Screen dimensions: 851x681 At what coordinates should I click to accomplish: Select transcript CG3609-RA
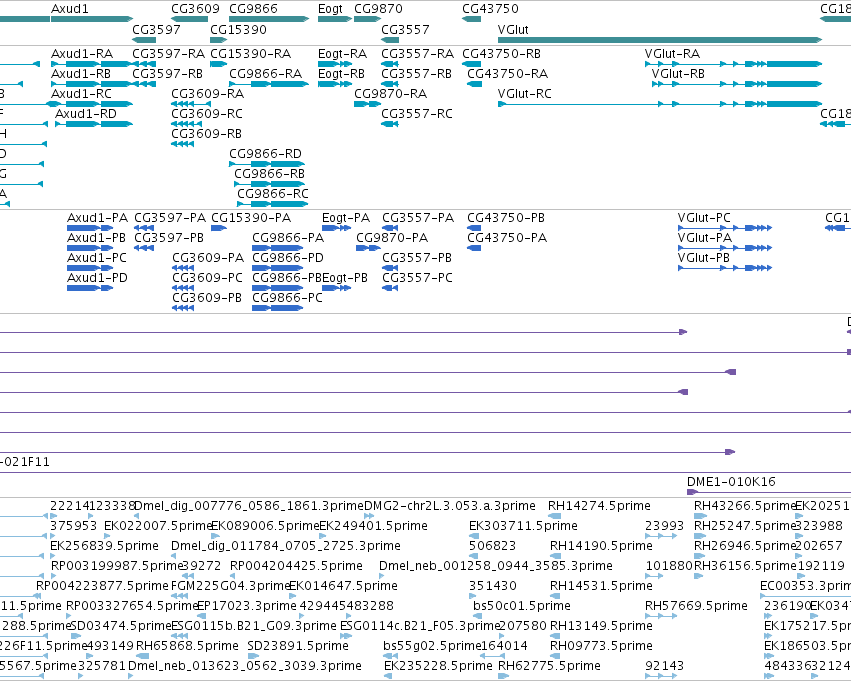(207, 94)
